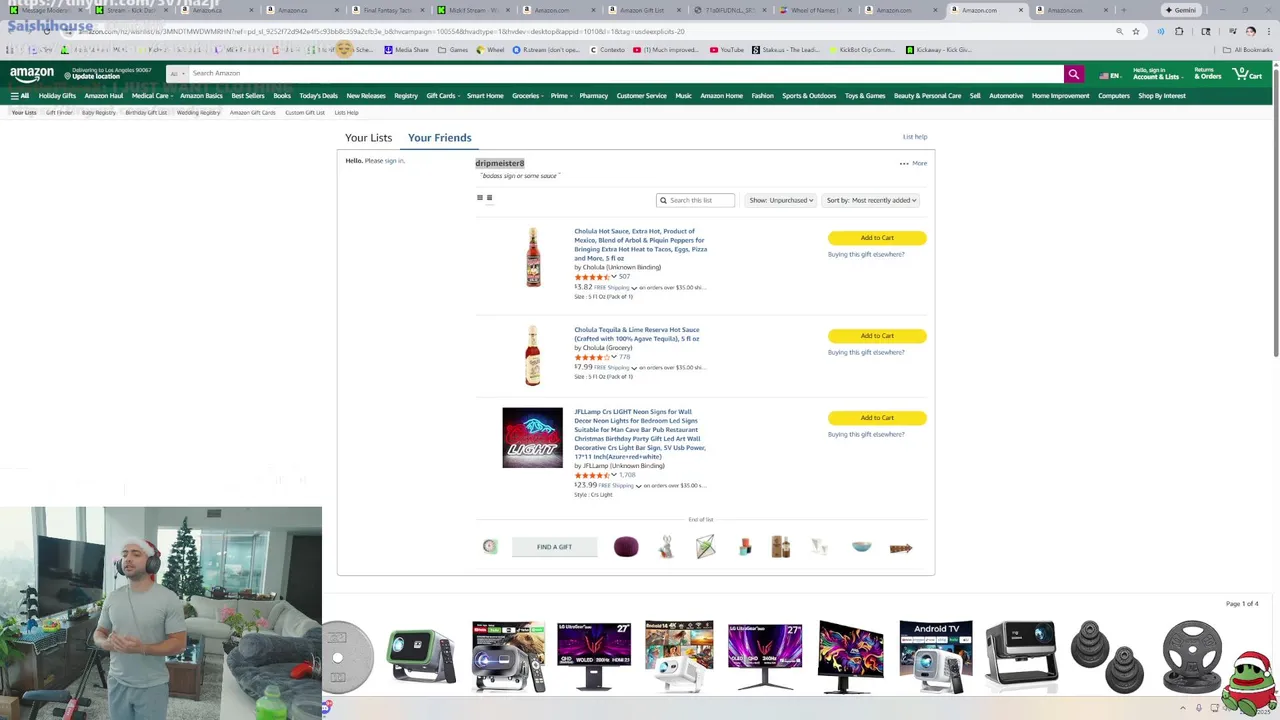Click the Page 1 of 4 indicator
This screenshot has width=1280, height=720.
pos(1242,604)
